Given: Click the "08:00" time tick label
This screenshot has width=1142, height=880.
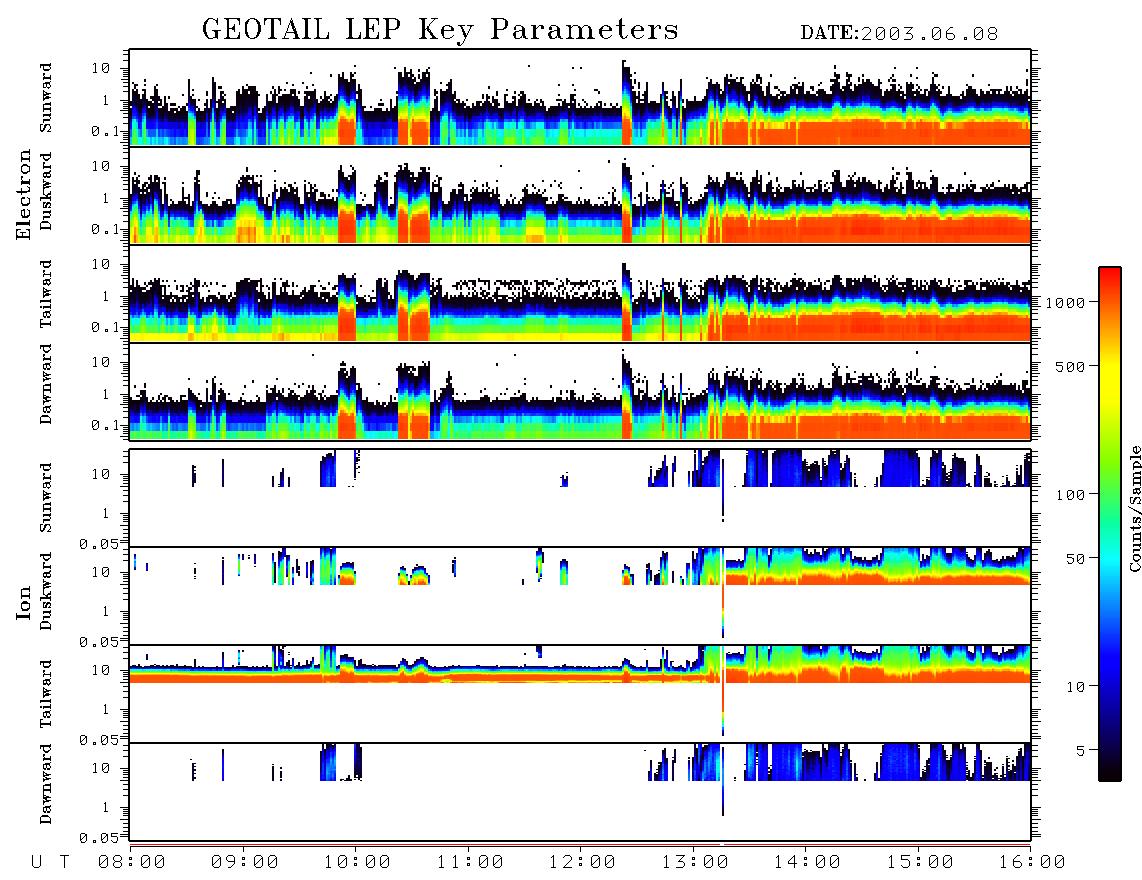Looking at the screenshot, I should click(x=131, y=863).
